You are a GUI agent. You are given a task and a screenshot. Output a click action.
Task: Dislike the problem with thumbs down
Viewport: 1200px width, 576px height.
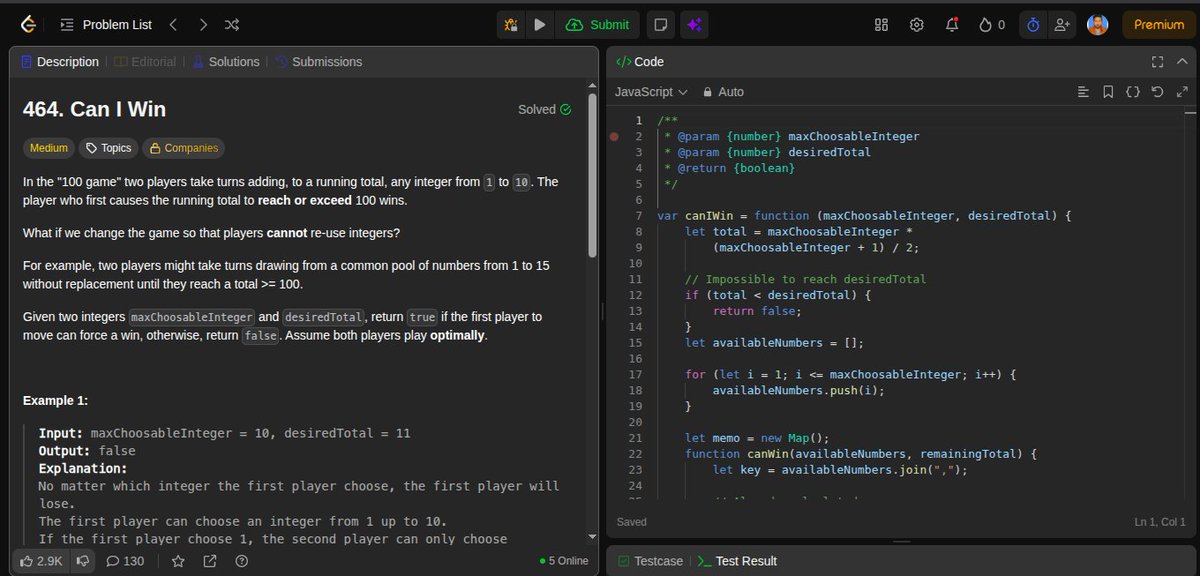83,561
